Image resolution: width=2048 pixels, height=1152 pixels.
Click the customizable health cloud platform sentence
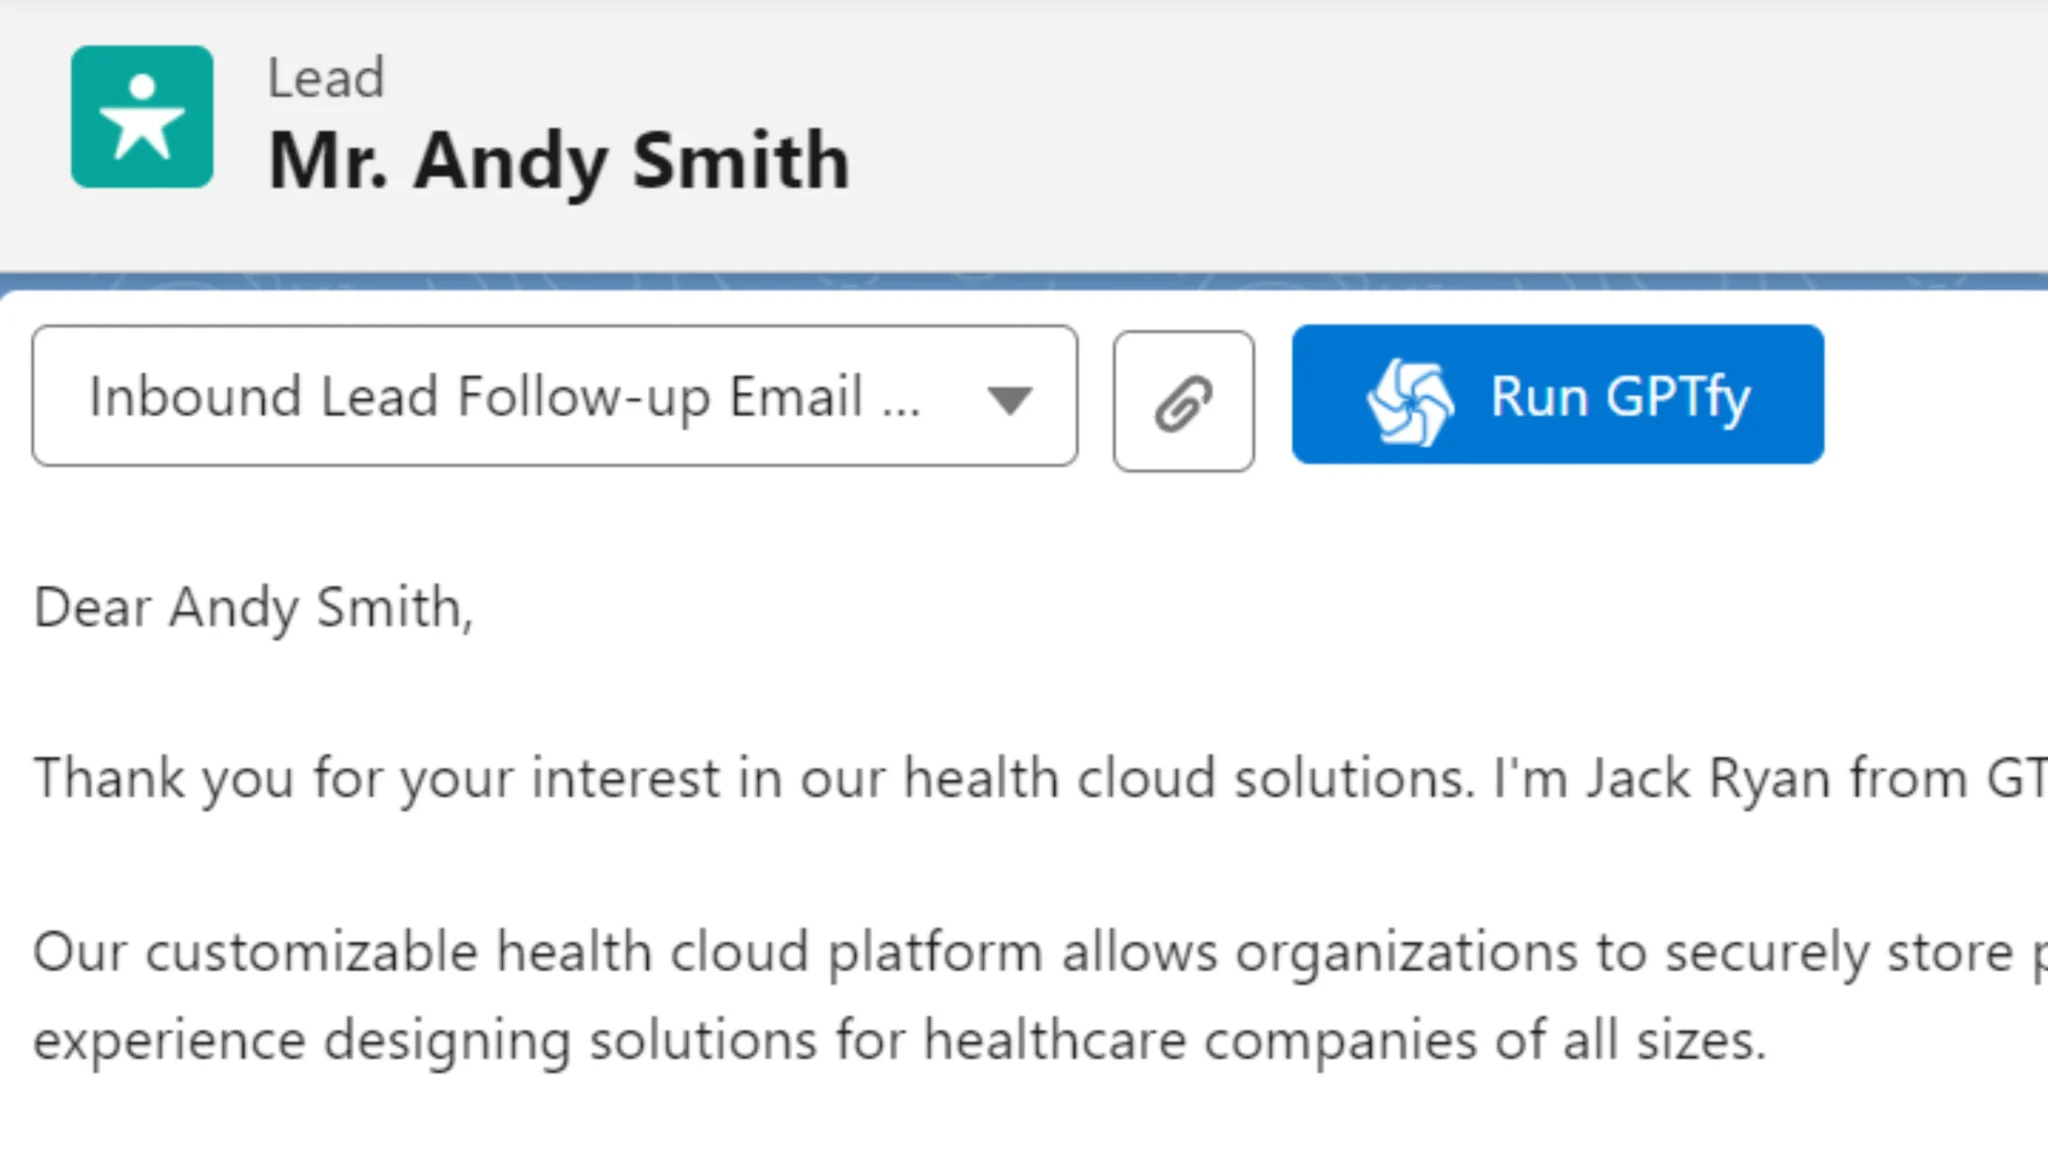click(x=1040, y=951)
